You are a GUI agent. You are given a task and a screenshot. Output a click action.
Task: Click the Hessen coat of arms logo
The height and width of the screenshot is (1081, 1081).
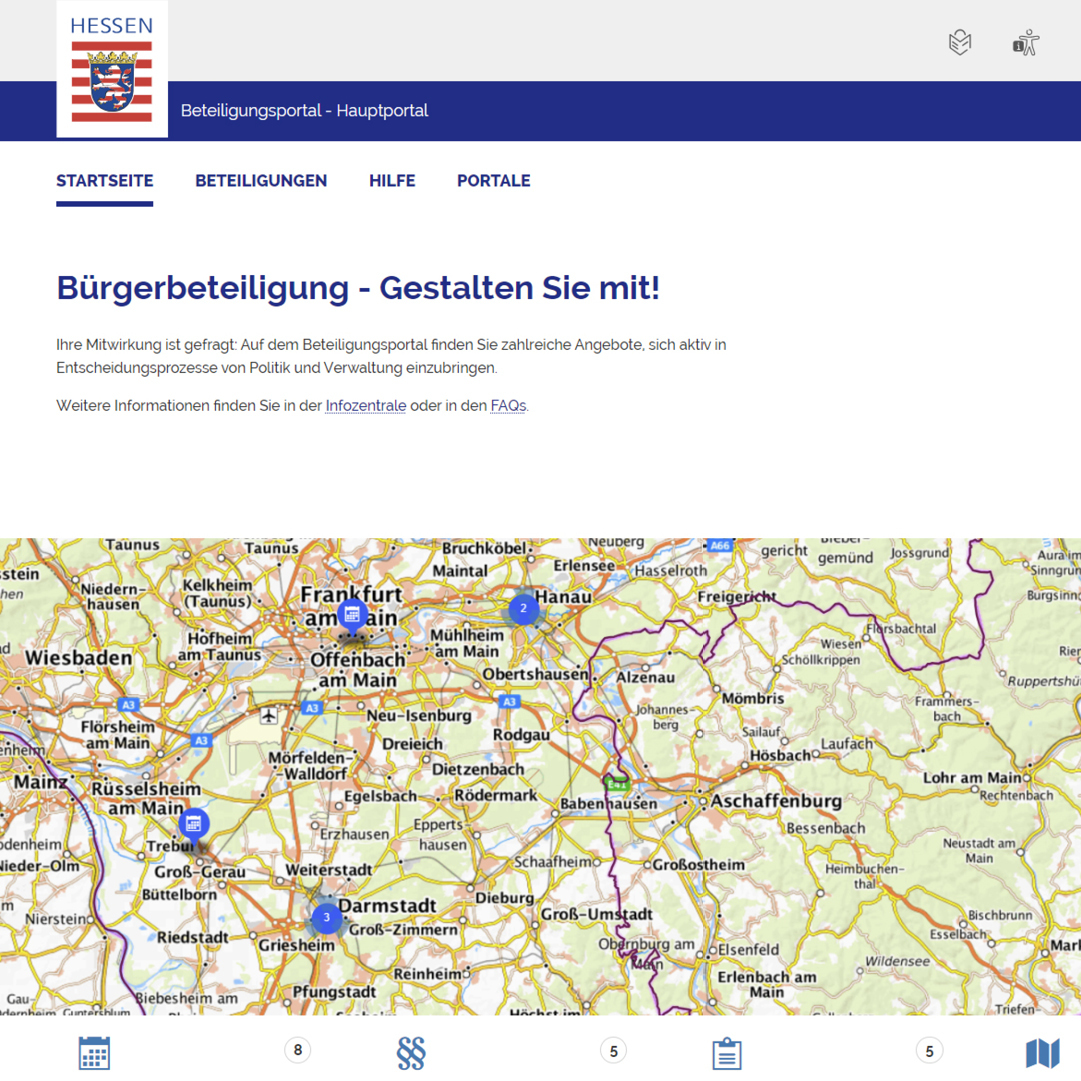112,68
